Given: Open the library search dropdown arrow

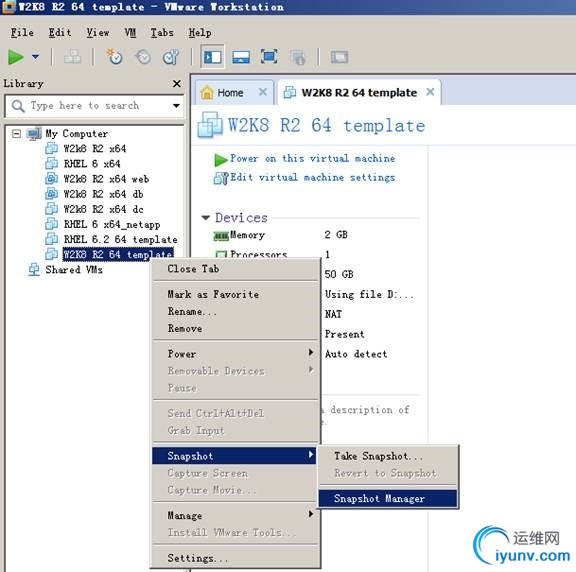Looking at the screenshot, I should [x=176, y=106].
